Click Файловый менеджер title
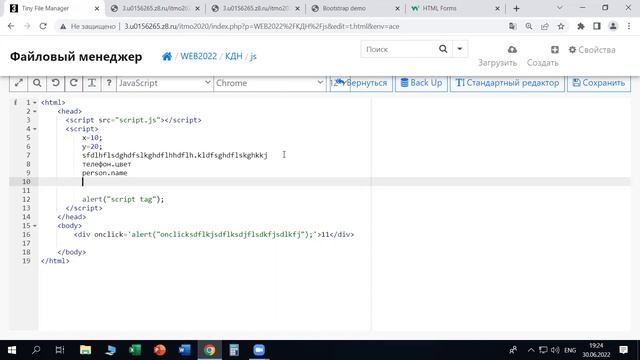The height and width of the screenshot is (360, 640). click(76, 56)
